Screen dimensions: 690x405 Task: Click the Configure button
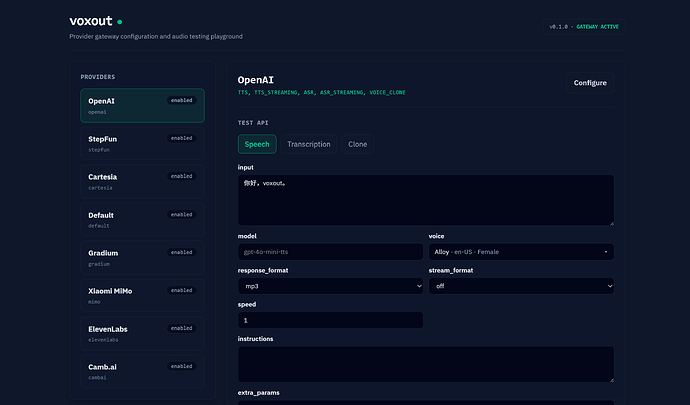point(590,83)
